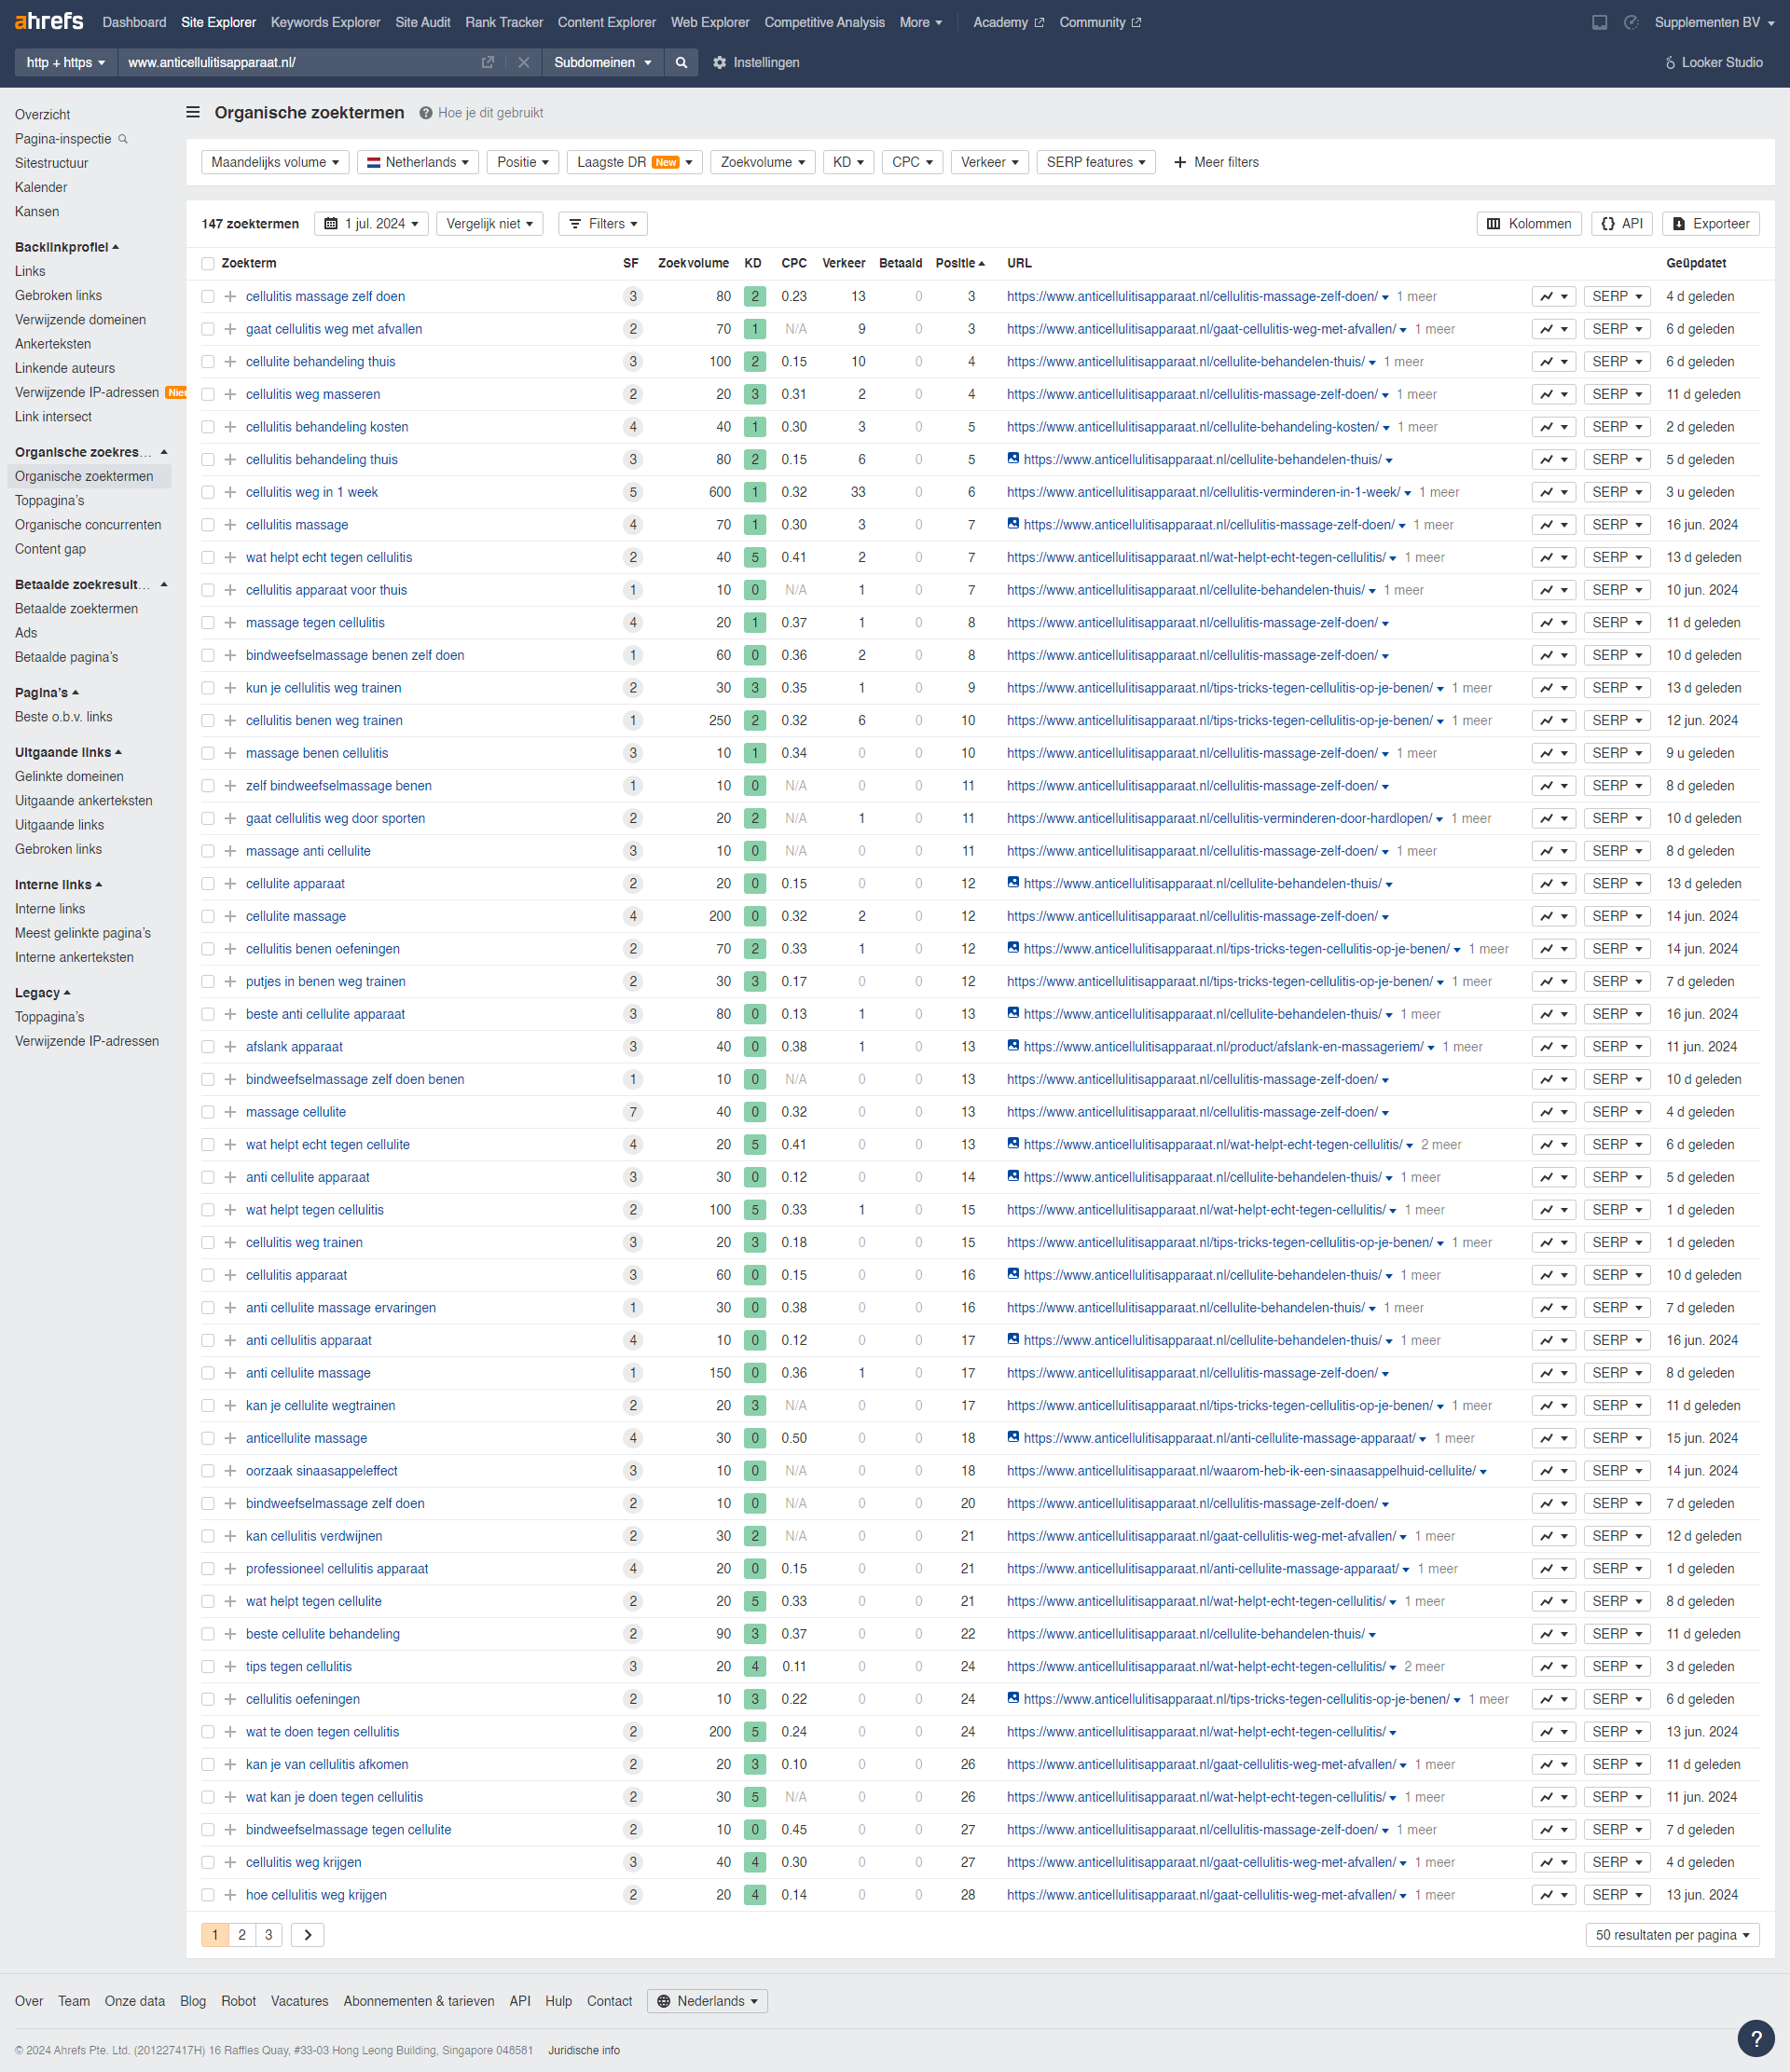This screenshot has width=1790, height=2072.
Task: Click the help question mark beside 'Hoe je dit gebruikt'
Action: [426, 113]
